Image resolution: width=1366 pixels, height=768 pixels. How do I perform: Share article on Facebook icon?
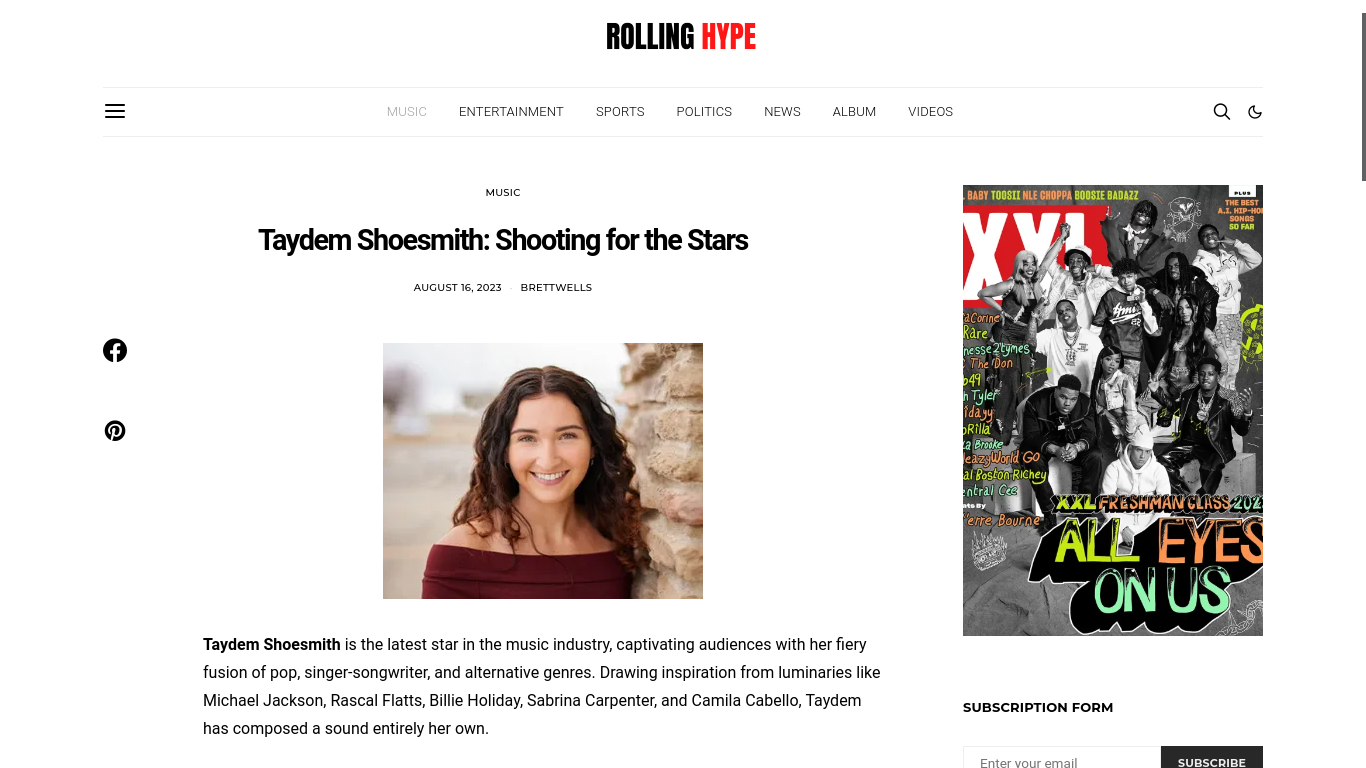115,350
